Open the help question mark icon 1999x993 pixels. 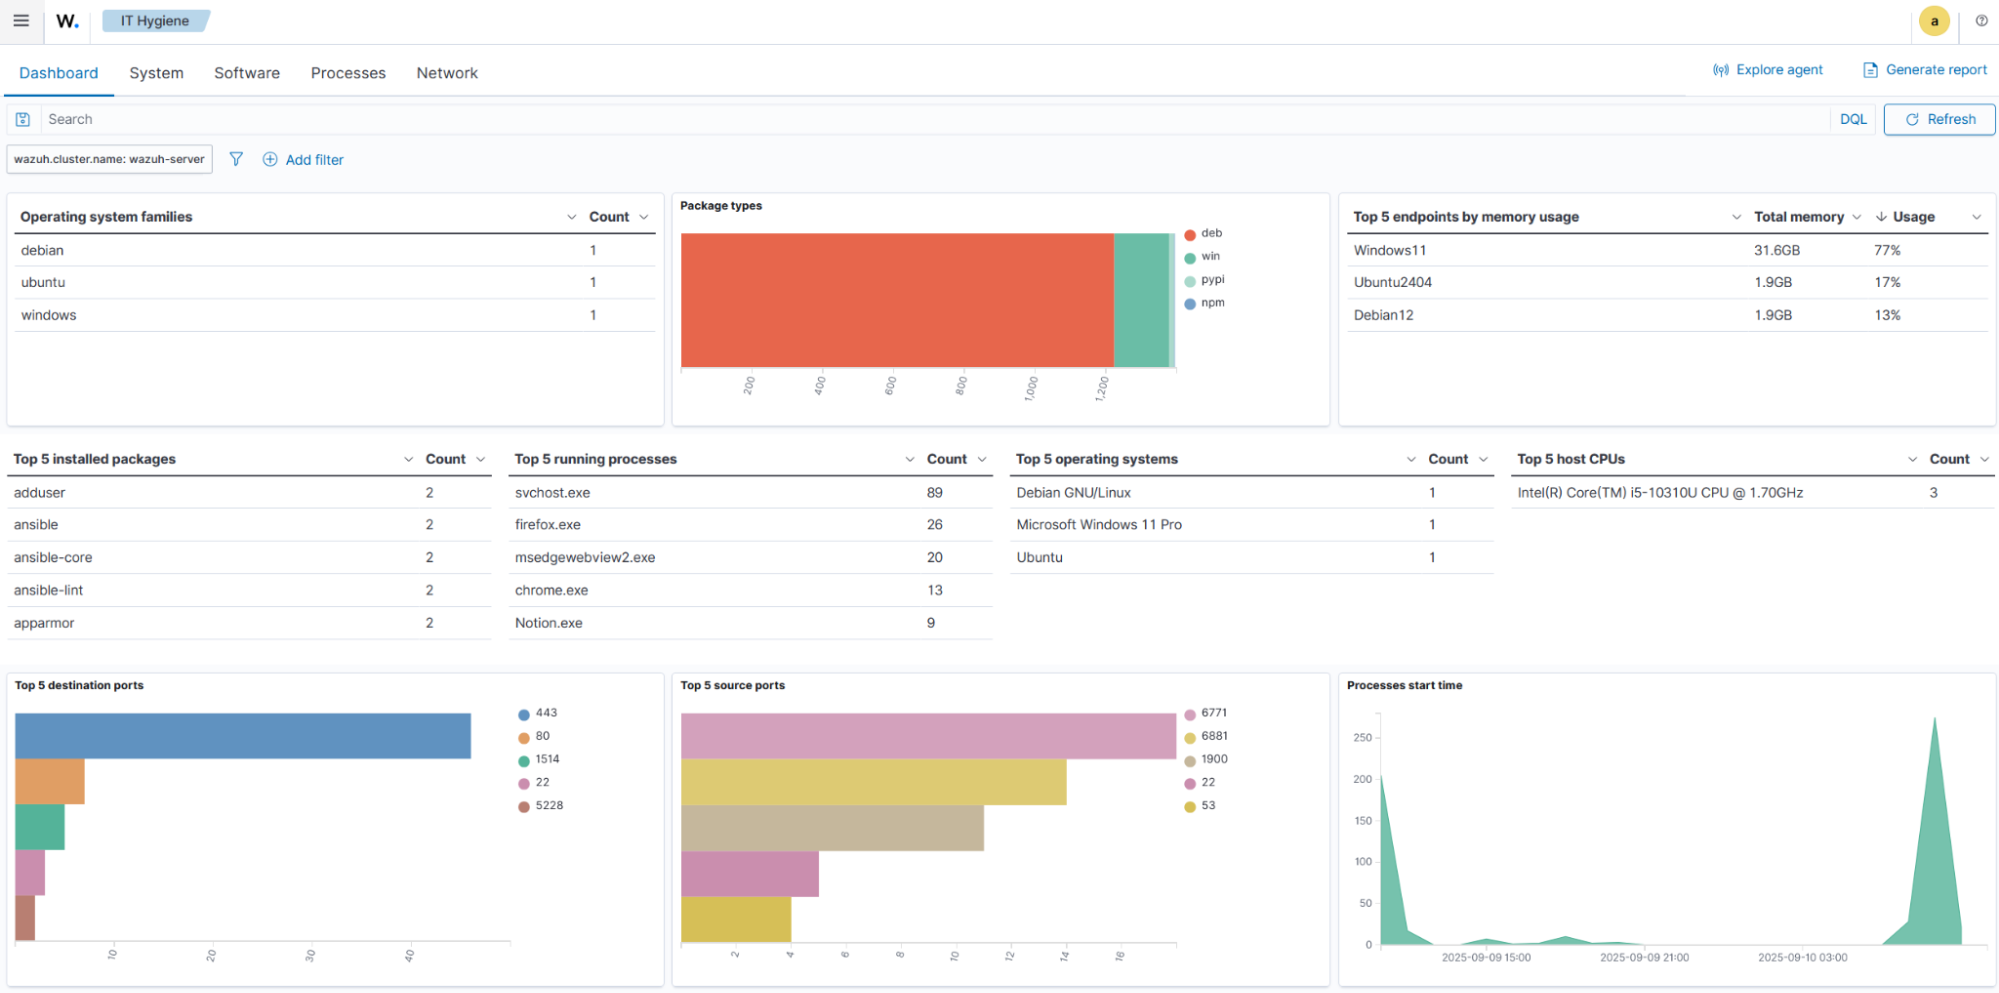pyautogui.click(x=1981, y=20)
